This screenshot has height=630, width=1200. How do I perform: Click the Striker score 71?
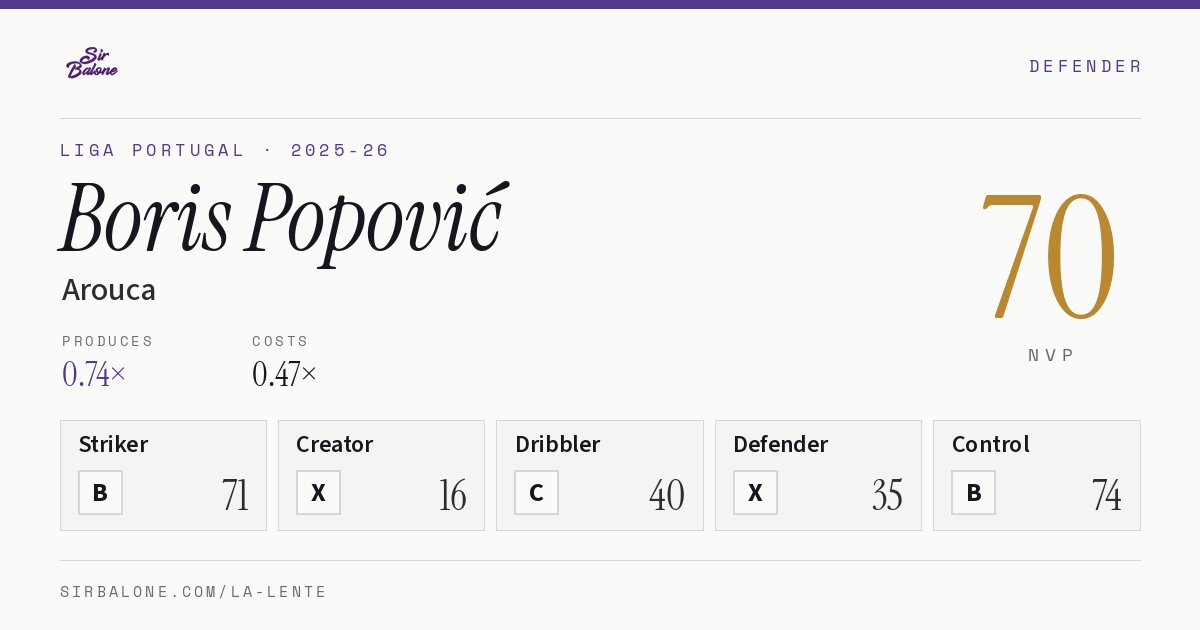[236, 495]
